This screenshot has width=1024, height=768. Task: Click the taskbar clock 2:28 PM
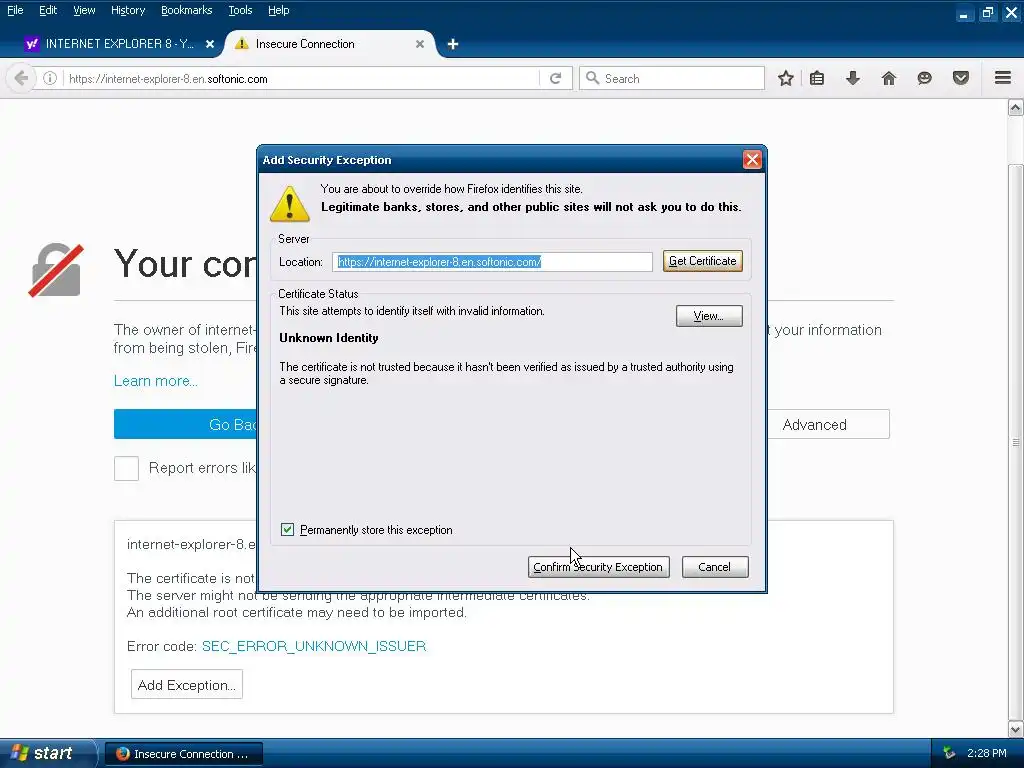pyautogui.click(x=987, y=753)
